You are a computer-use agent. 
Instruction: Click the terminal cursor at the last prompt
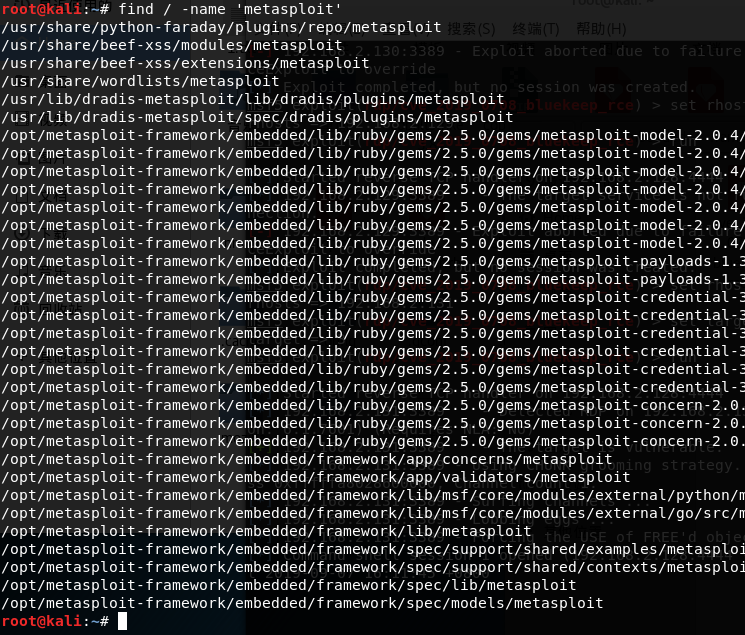click(123, 621)
